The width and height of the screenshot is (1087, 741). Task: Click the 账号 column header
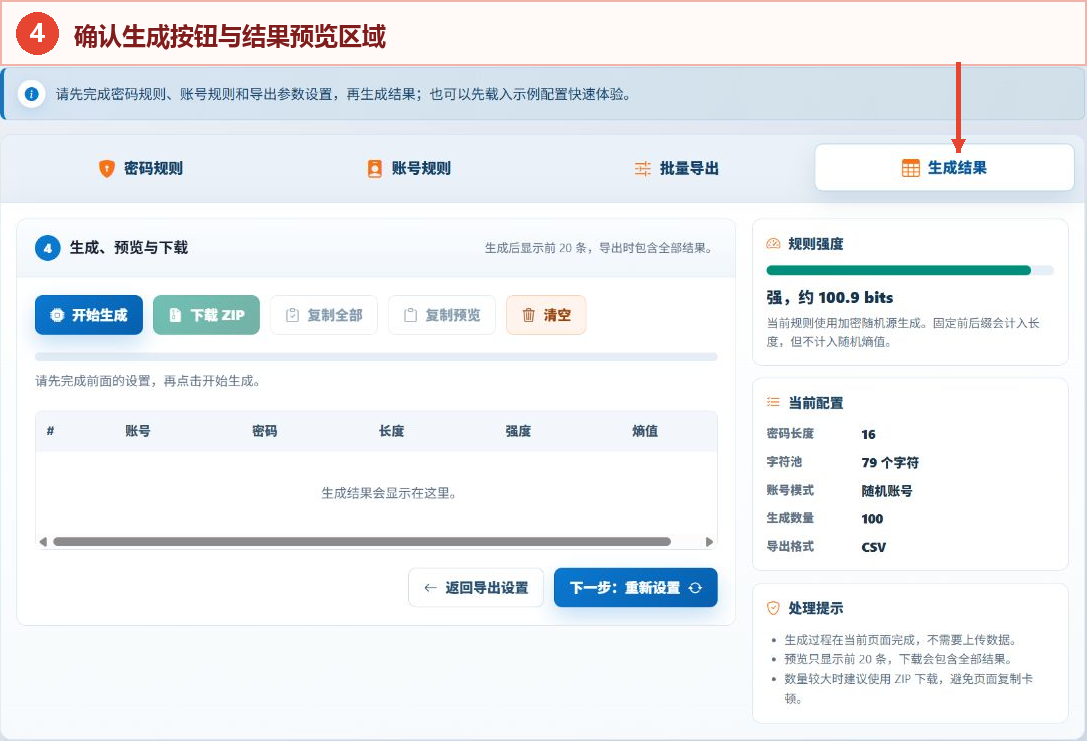point(137,431)
